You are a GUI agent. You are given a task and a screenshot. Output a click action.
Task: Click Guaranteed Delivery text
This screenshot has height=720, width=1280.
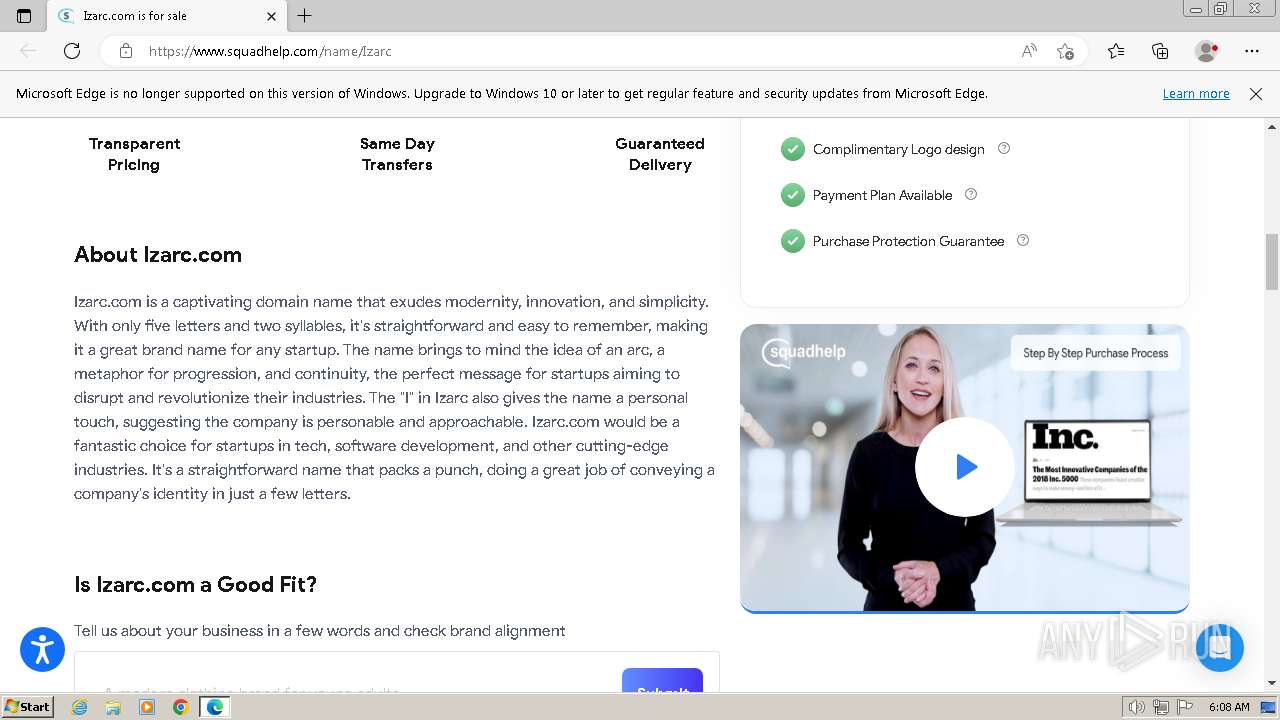pos(660,154)
